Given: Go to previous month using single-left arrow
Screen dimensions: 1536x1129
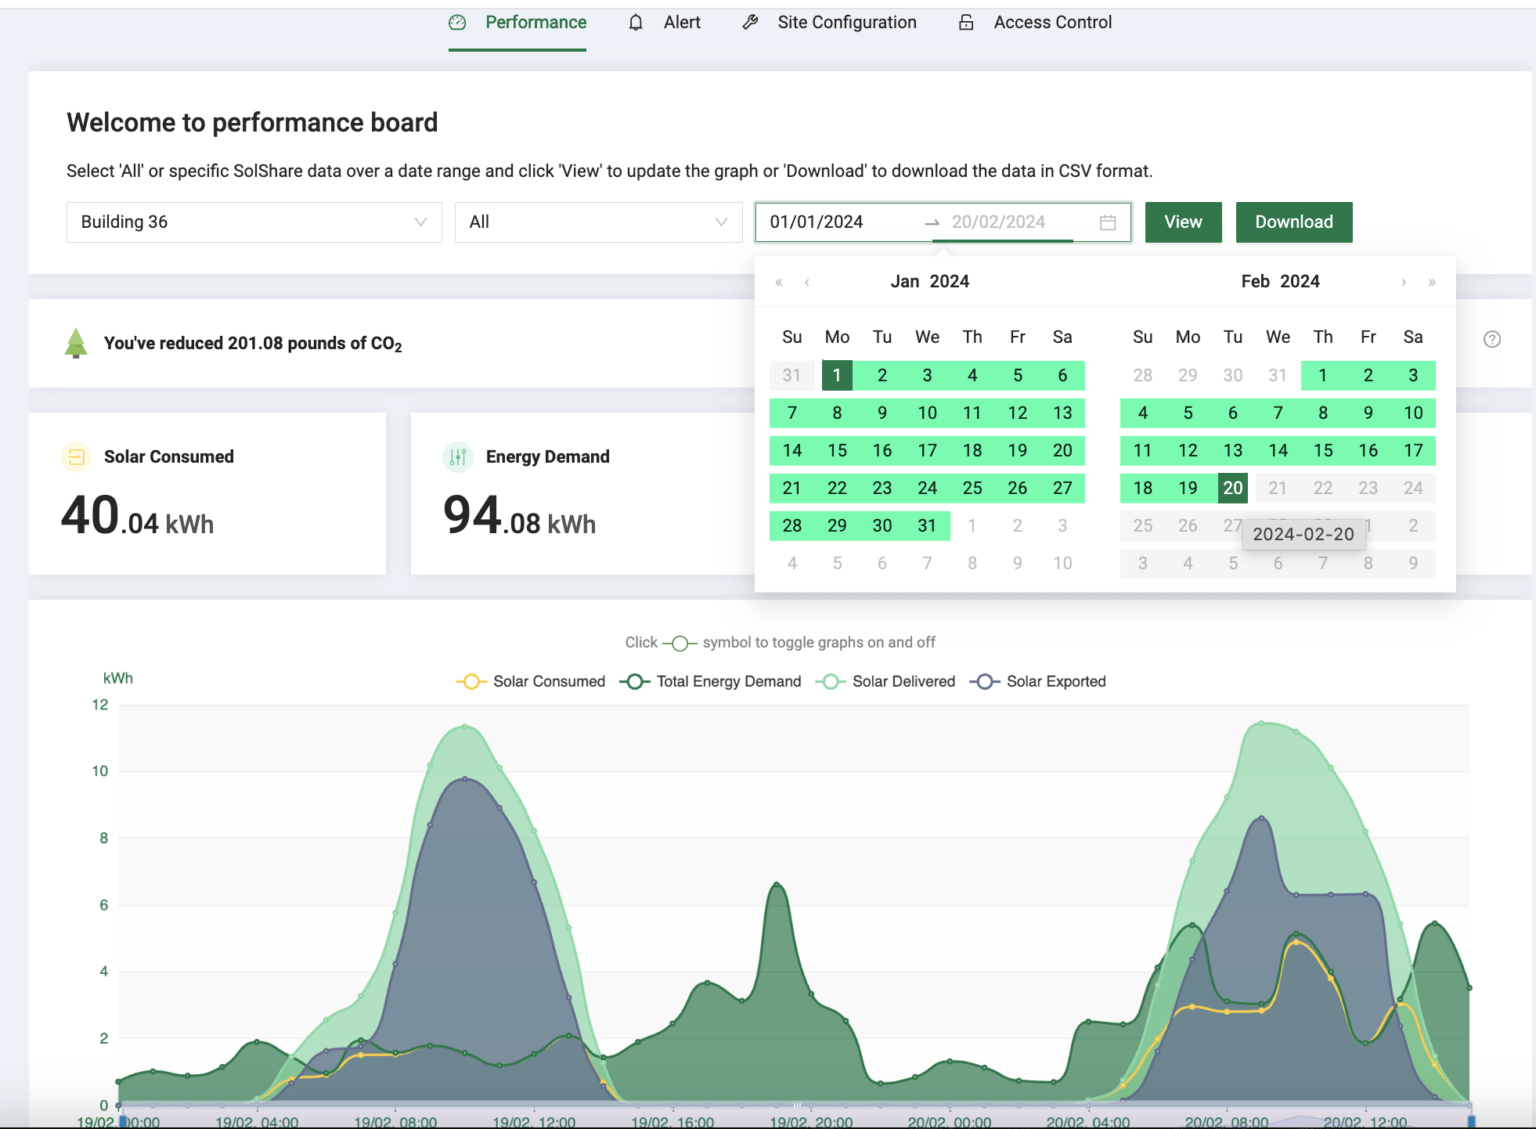Looking at the screenshot, I should 807,282.
